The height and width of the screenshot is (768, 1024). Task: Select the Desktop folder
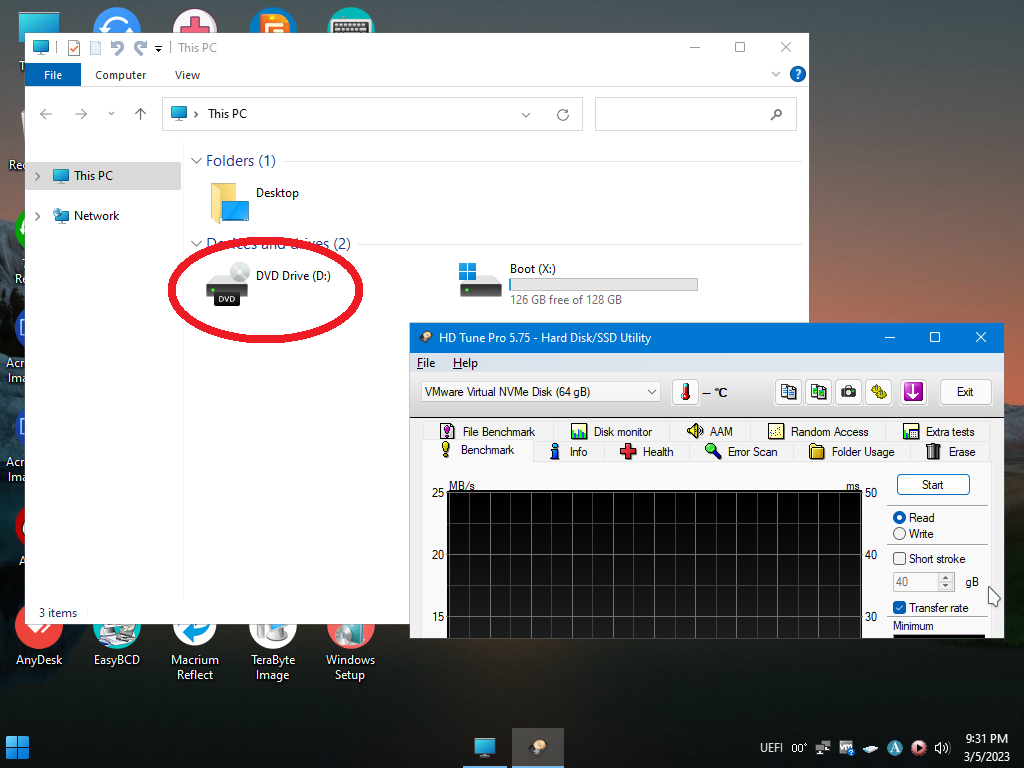coord(255,202)
